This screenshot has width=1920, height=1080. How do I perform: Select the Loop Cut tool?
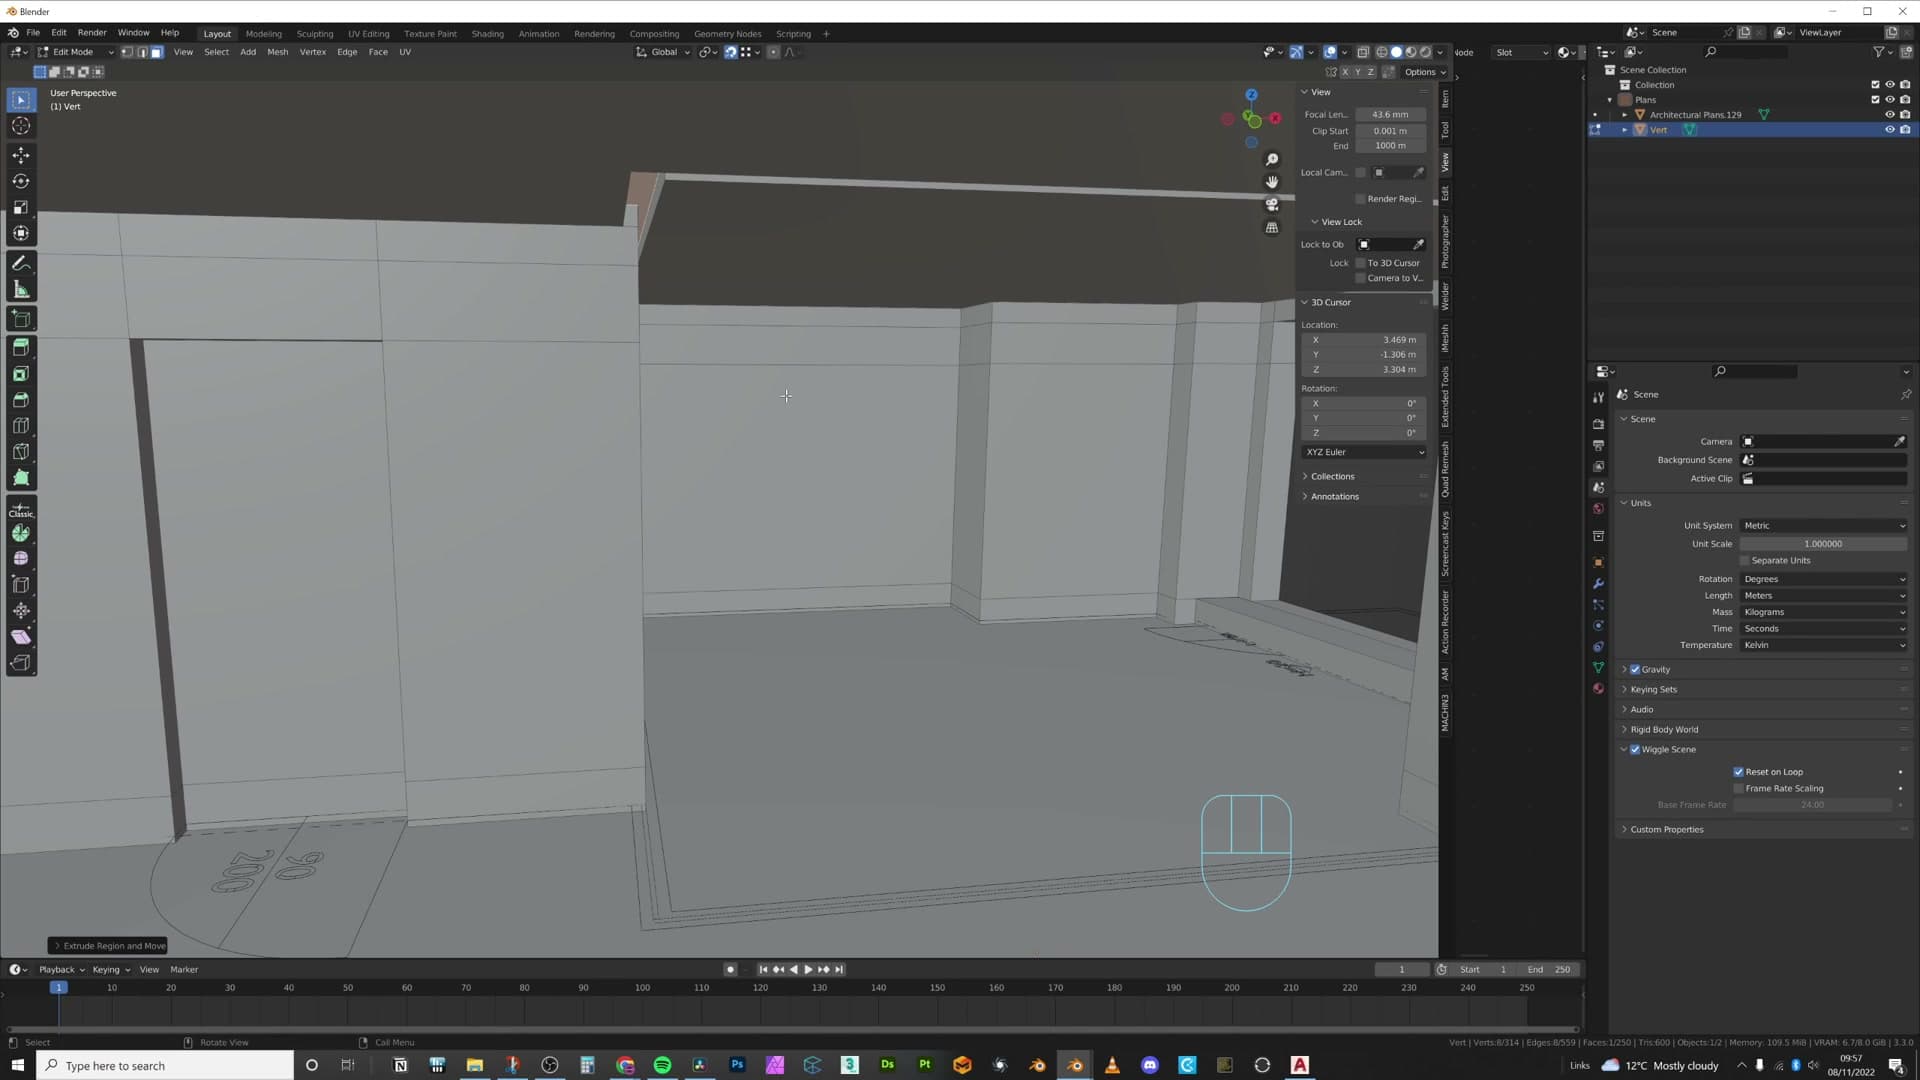pyautogui.click(x=21, y=426)
